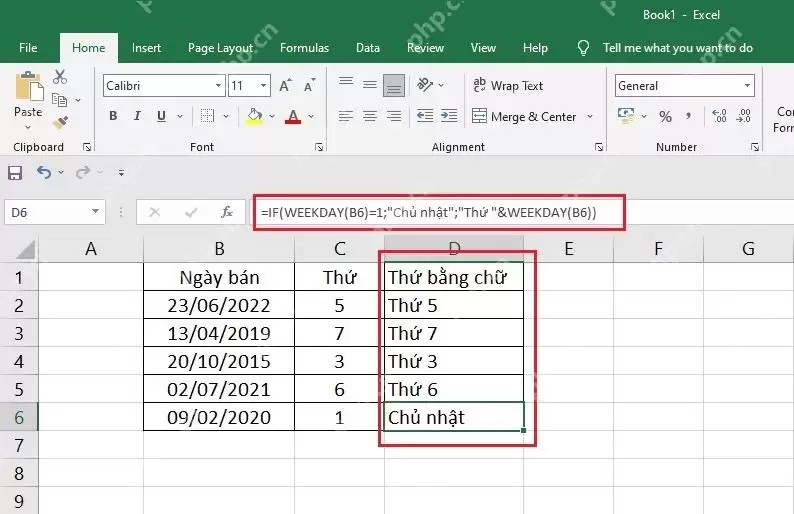This screenshot has width=794, height=514.
Task: Expand the Name Box dropdown arrow
Action: pos(95,212)
